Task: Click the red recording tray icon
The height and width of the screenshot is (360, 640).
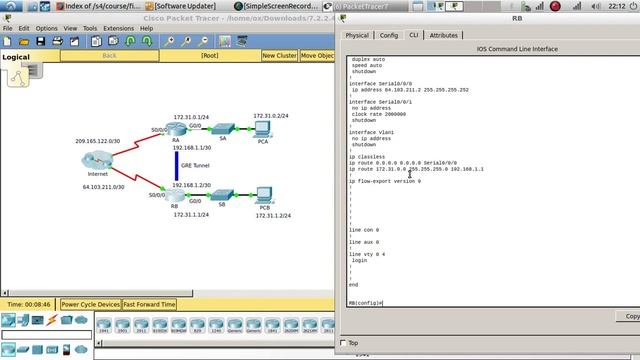Action: (555, 6)
